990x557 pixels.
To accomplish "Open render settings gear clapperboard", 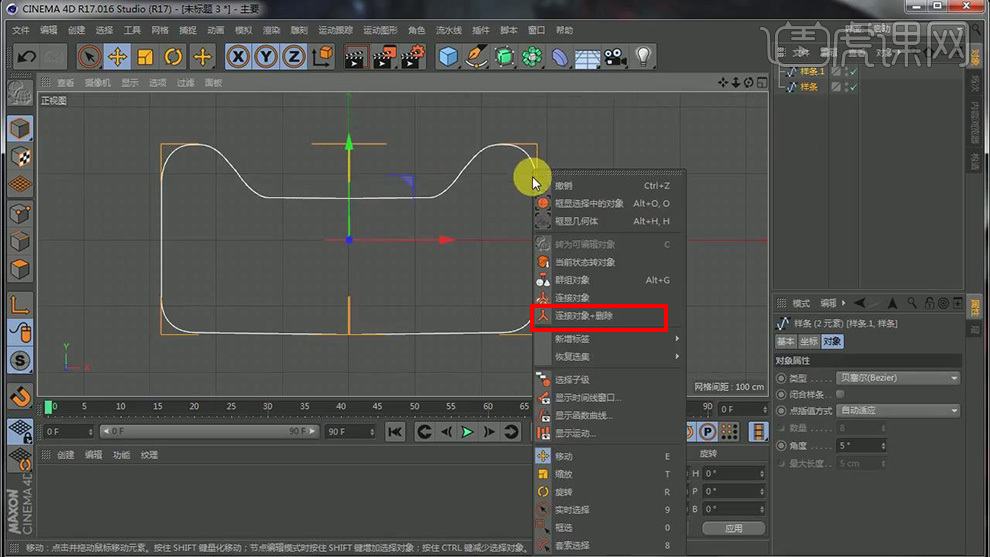I will [413, 57].
